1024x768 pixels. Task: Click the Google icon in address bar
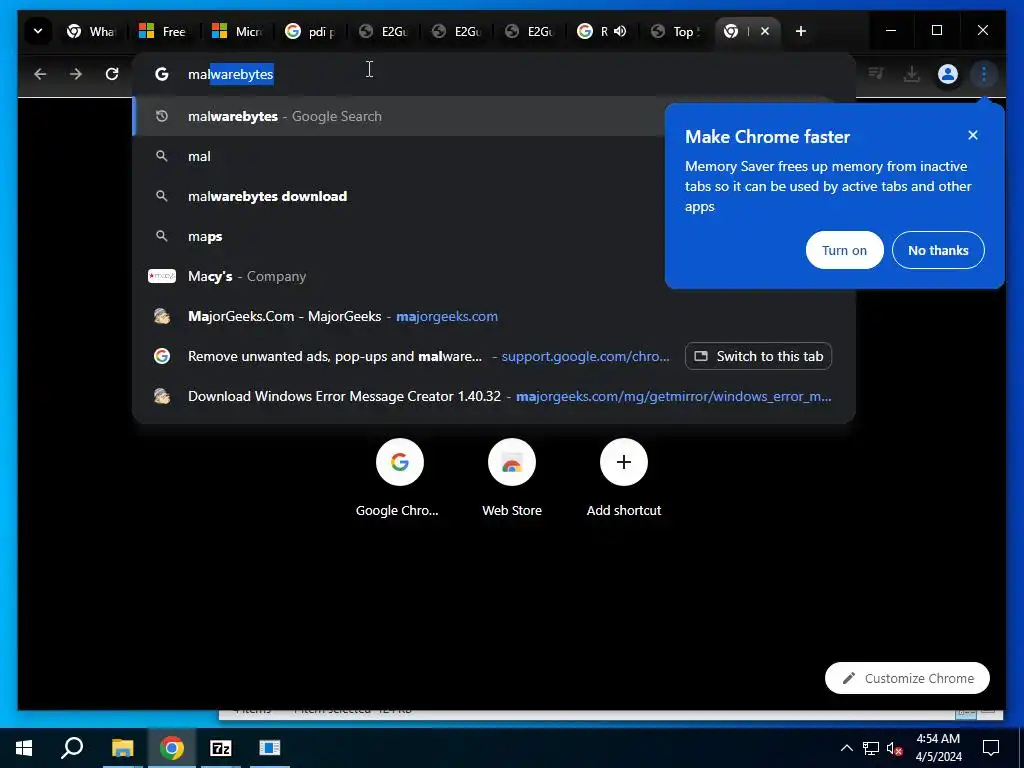[x=161, y=74]
